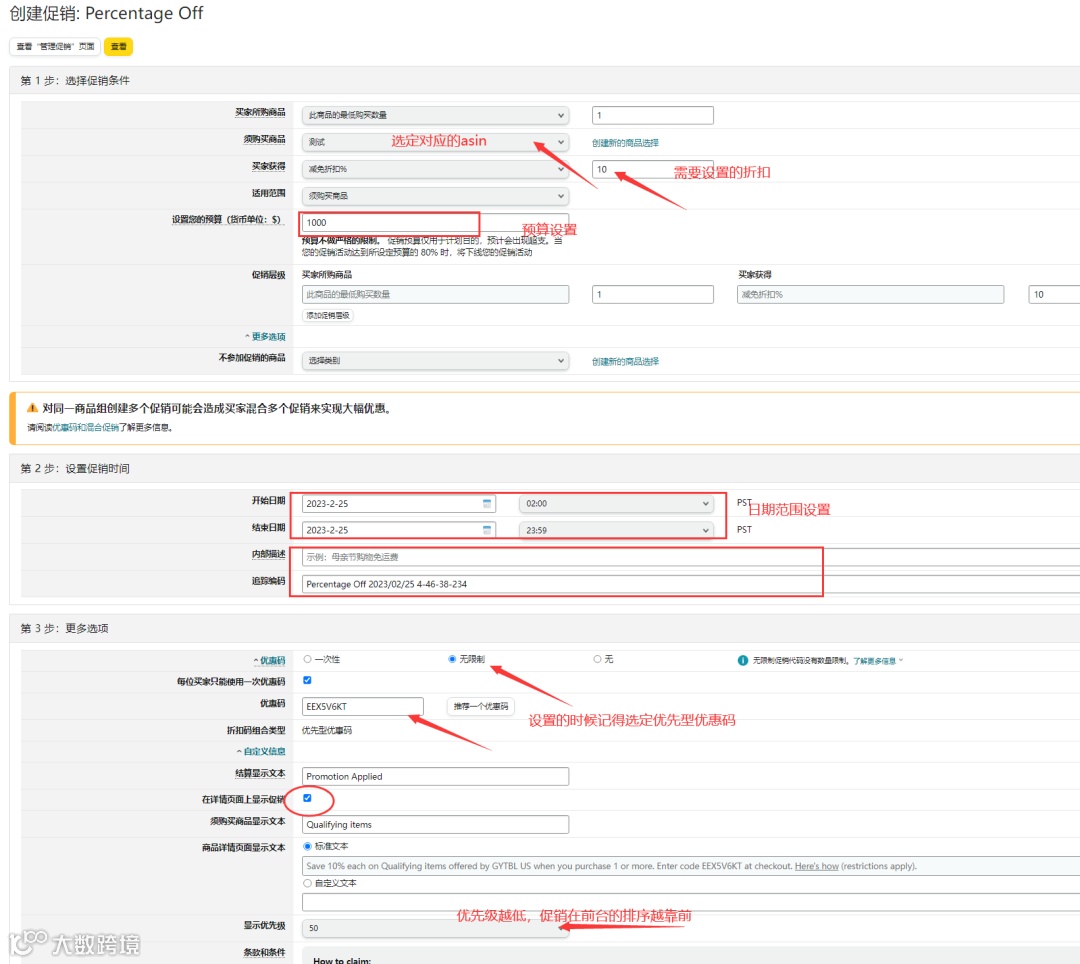Open the 不参加促销的商品 选择类别 dropdown
Screen dimensions: 1080x964
pos(435,360)
